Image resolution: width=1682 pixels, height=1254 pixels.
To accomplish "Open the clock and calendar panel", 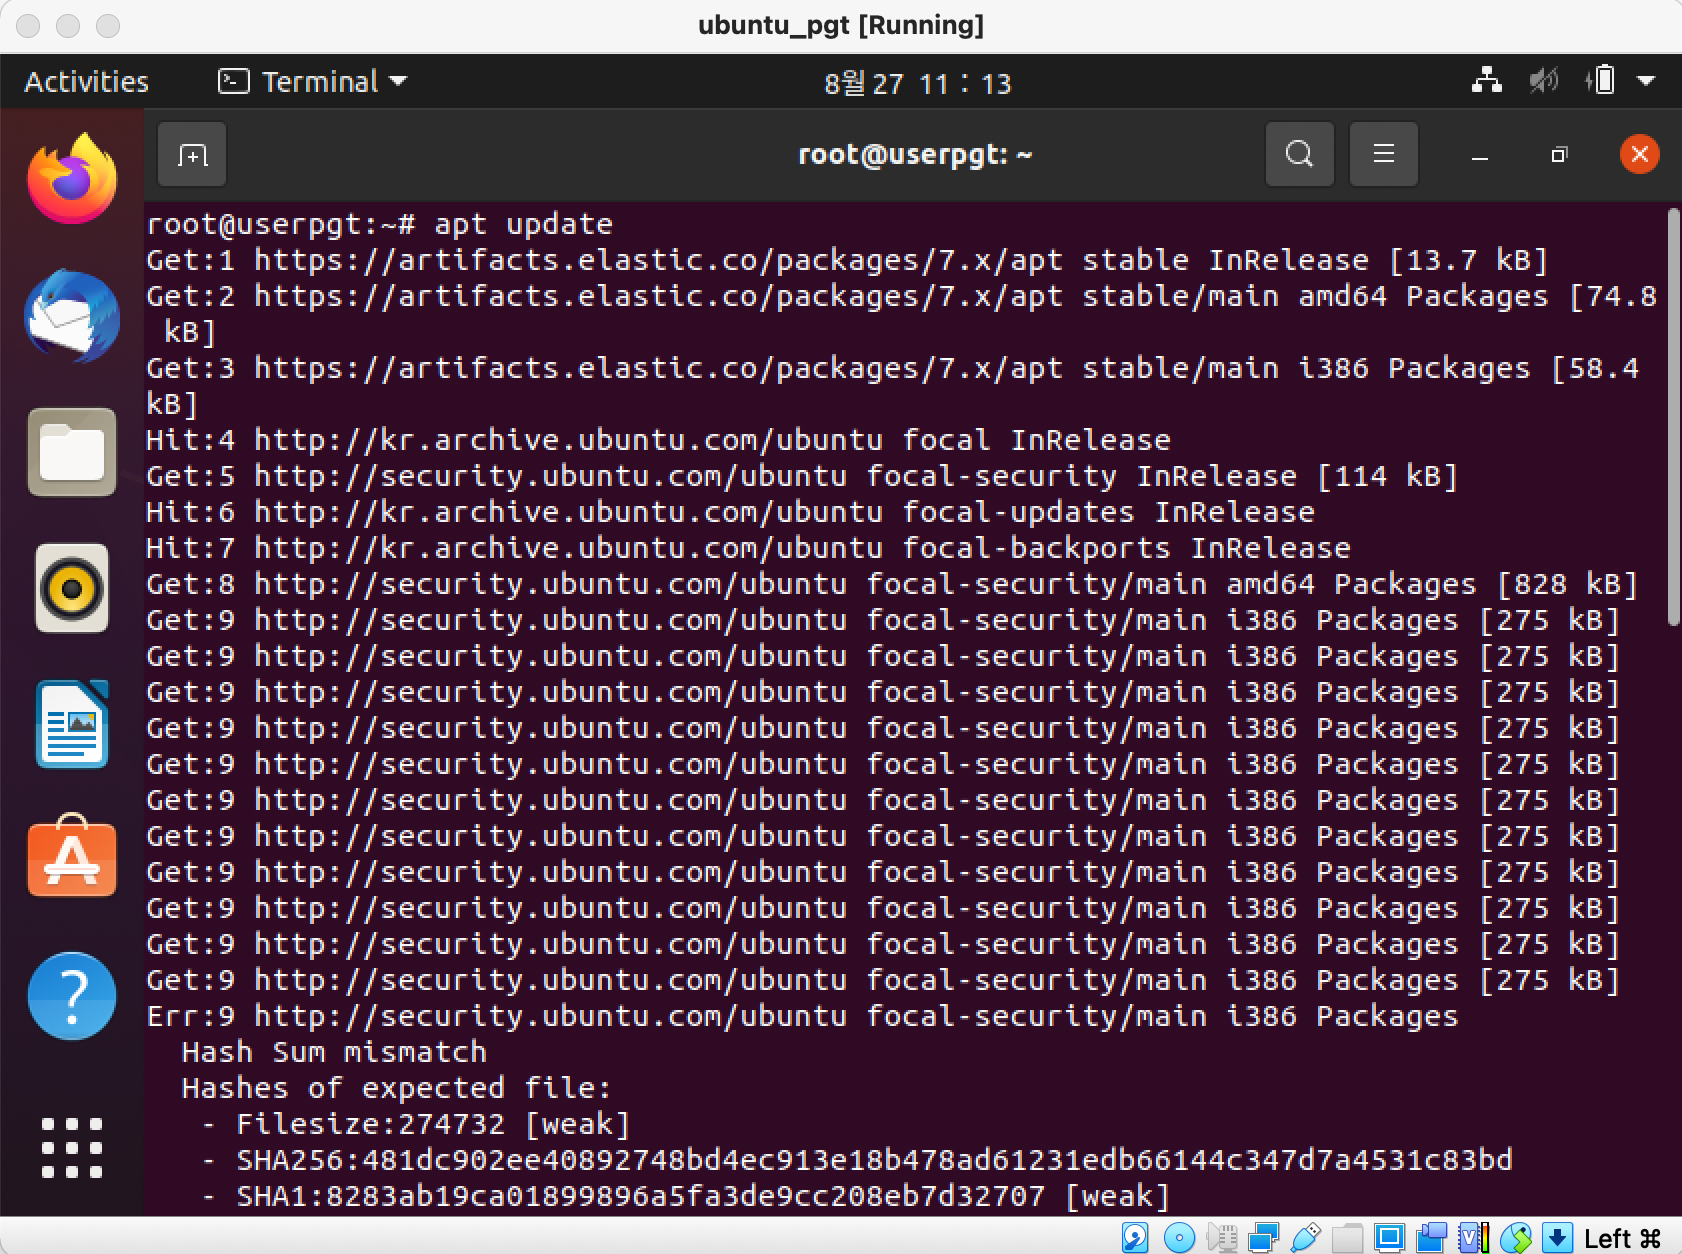I will click(x=917, y=82).
